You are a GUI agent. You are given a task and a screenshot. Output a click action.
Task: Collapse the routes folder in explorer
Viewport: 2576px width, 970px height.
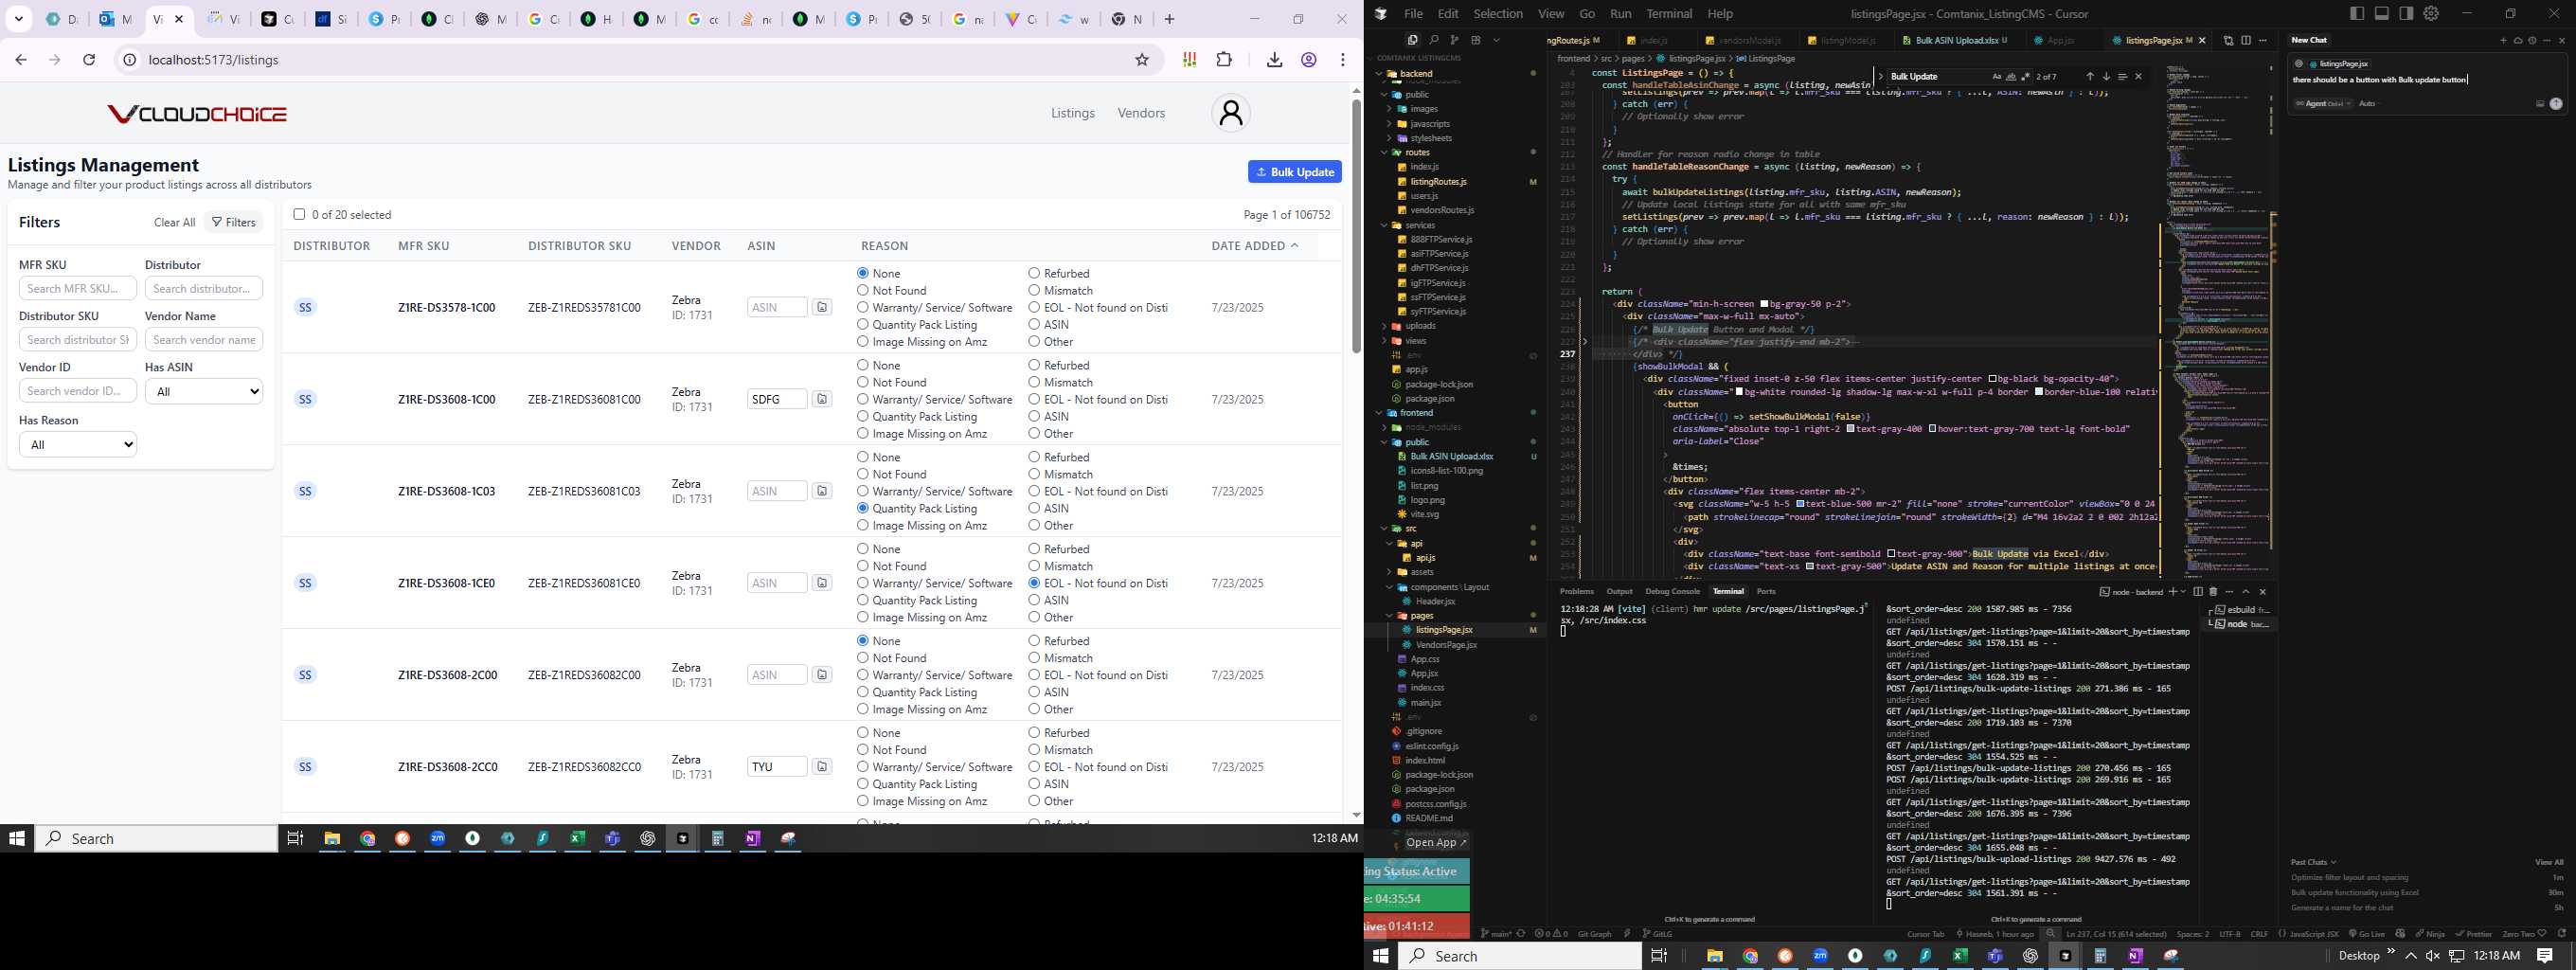[x=1385, y=152]
